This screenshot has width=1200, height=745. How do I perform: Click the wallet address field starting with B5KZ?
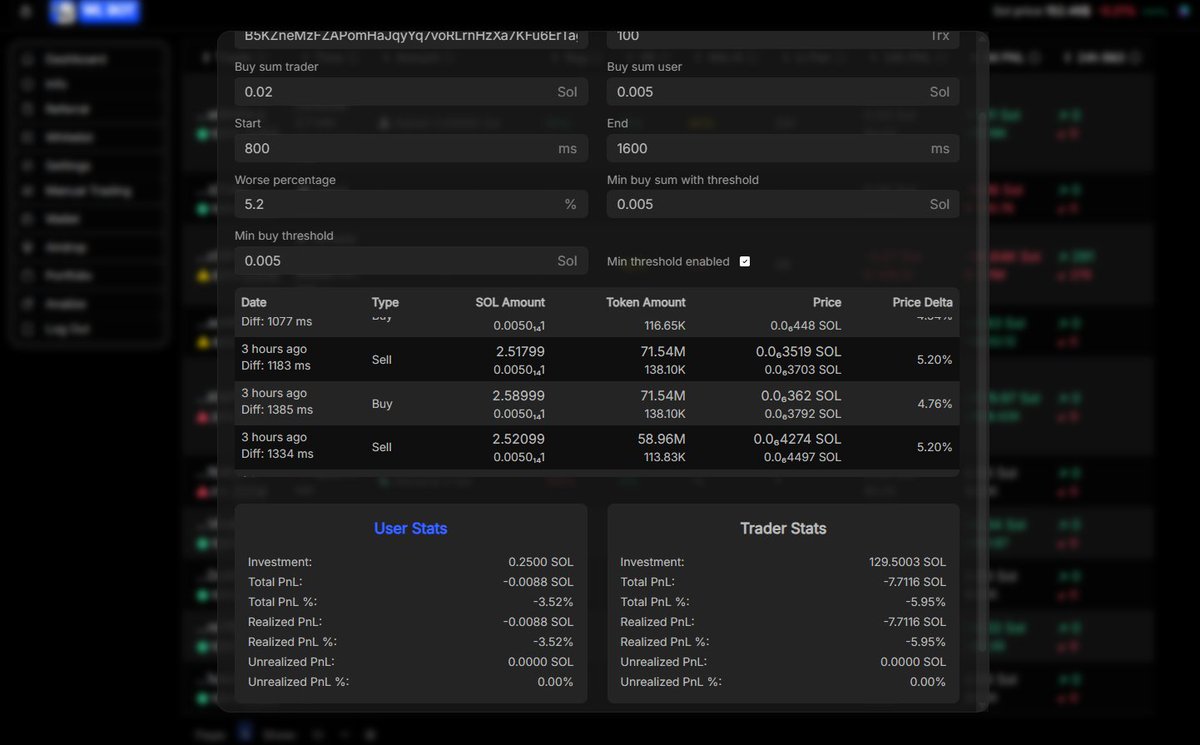(411, 37)
